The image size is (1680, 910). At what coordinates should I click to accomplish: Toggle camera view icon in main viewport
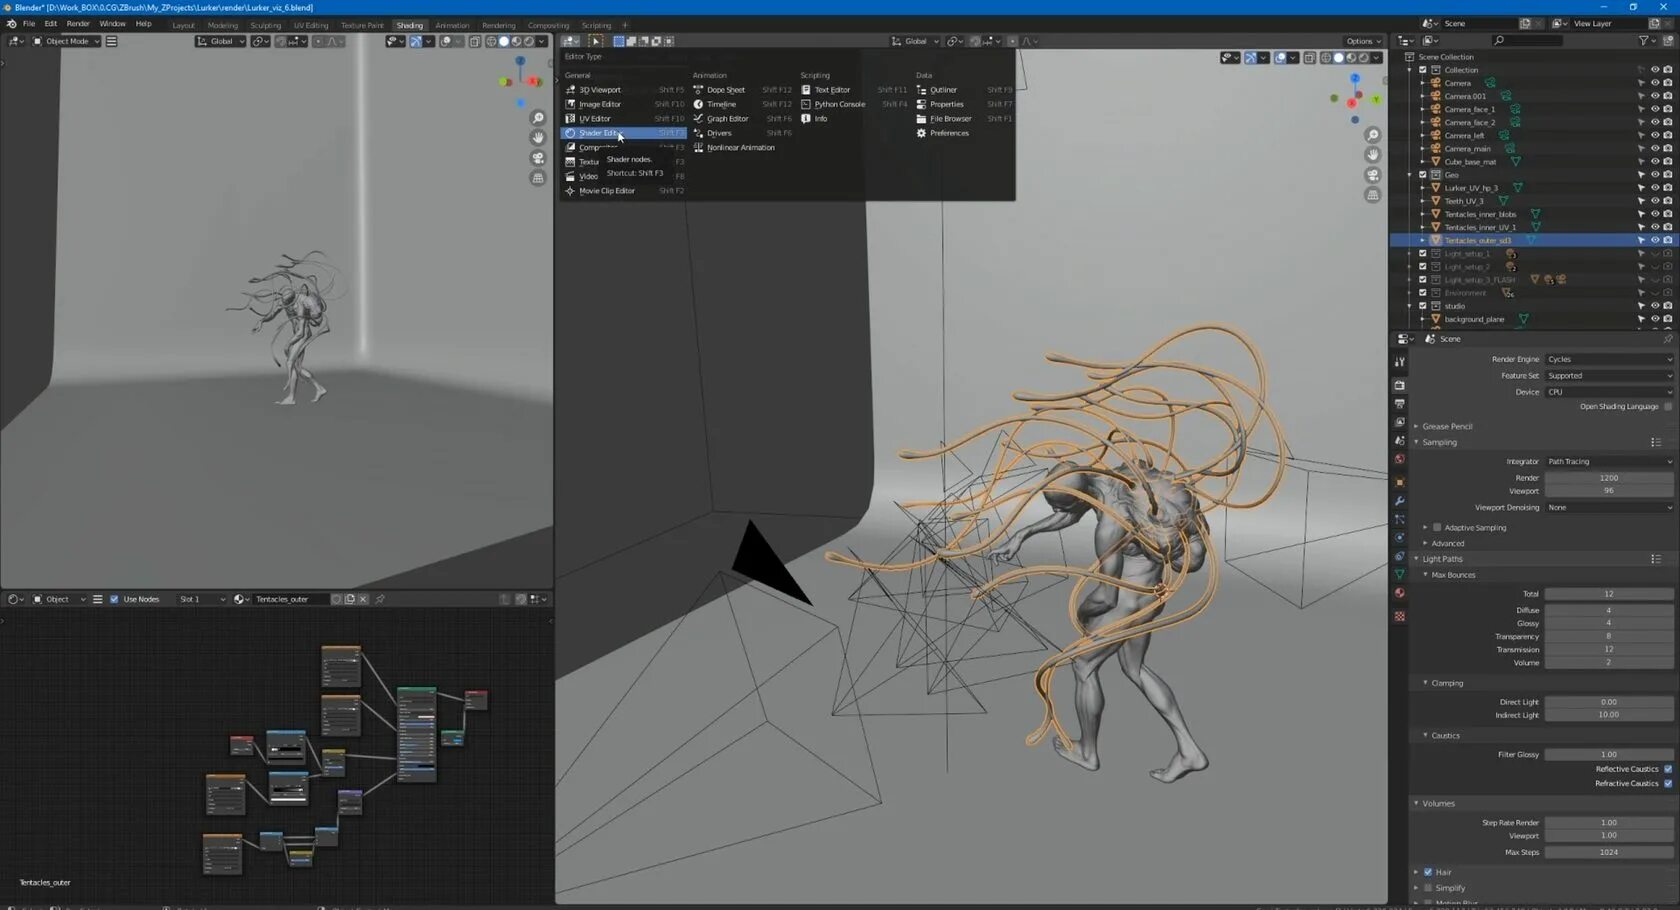[1373, 175]
